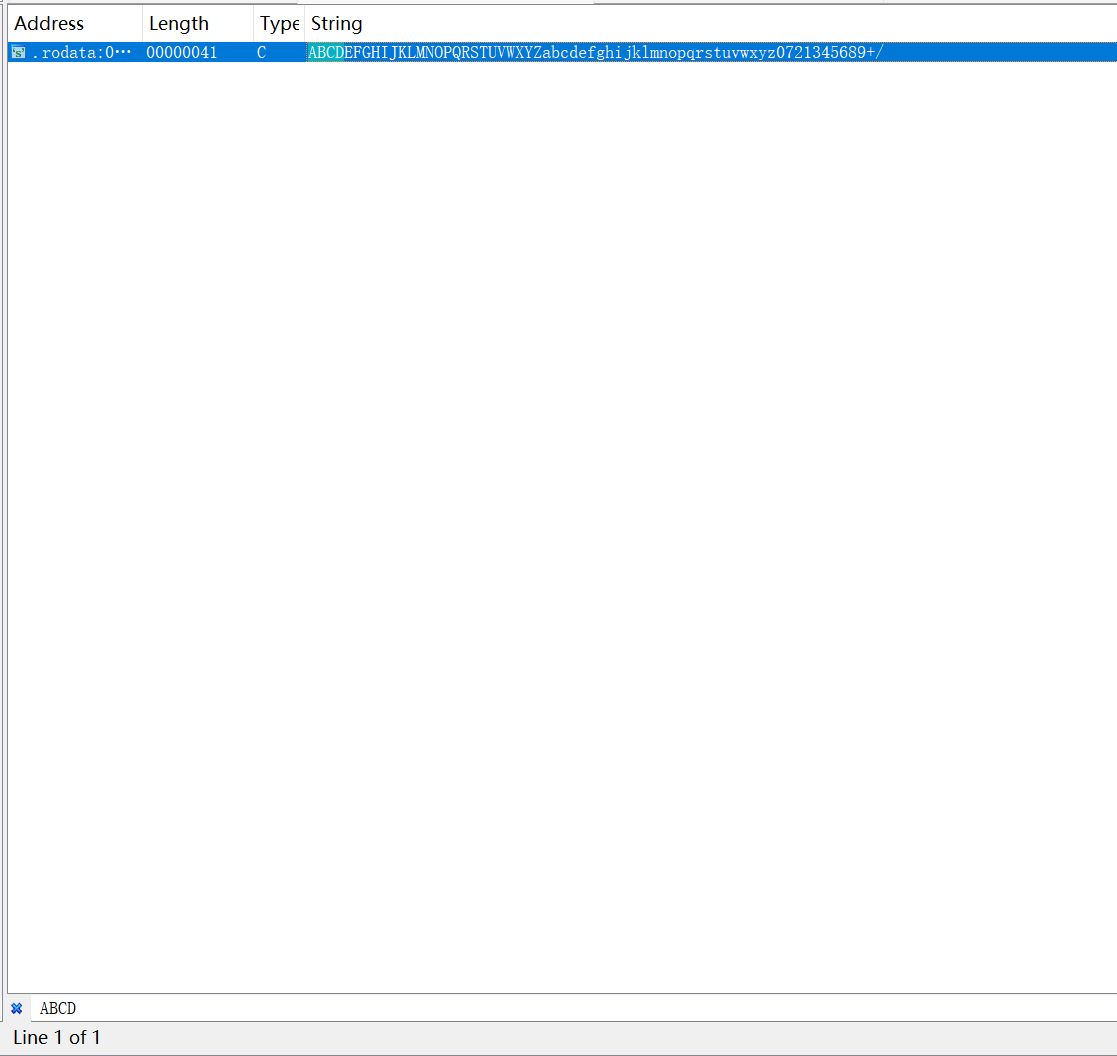The image size is (1117, 1056).
Task: Click the digits 0721345689+/ at the string end
Action: pos(830,52)
